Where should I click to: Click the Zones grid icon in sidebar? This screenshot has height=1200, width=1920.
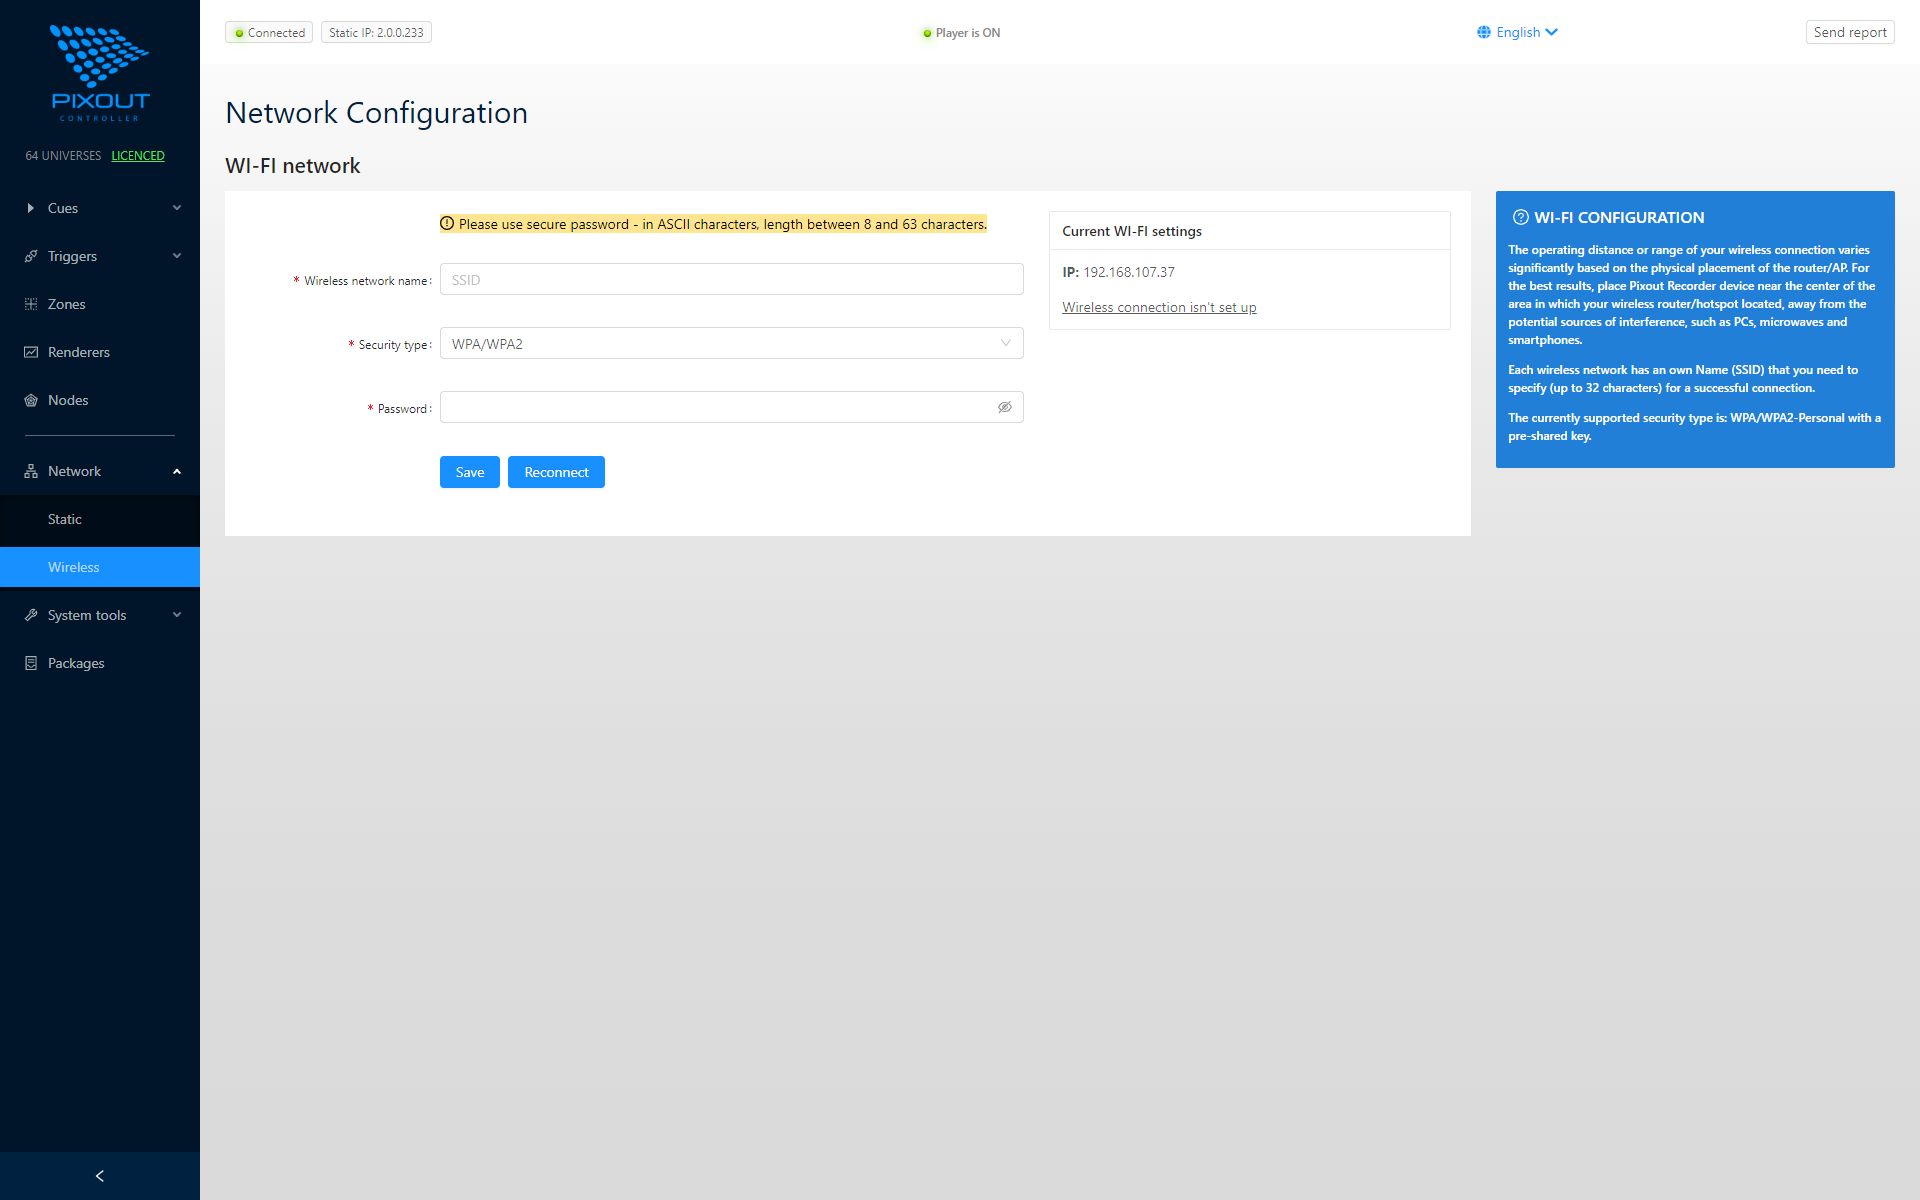31,304
